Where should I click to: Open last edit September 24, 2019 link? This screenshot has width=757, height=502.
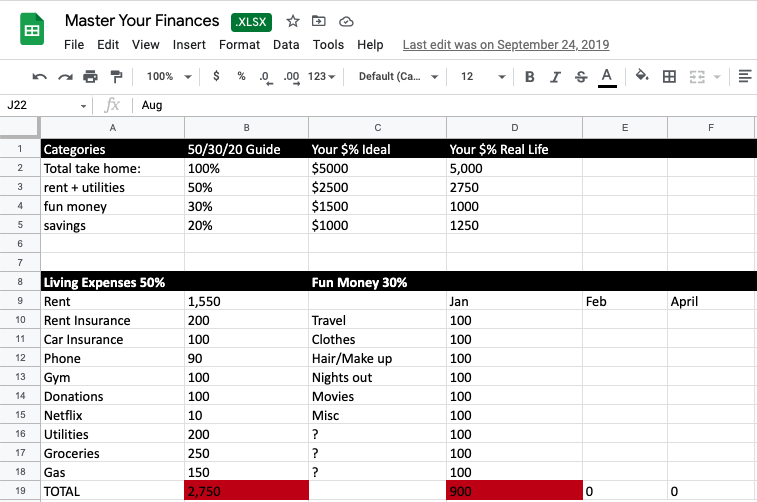tap(505, 45)
